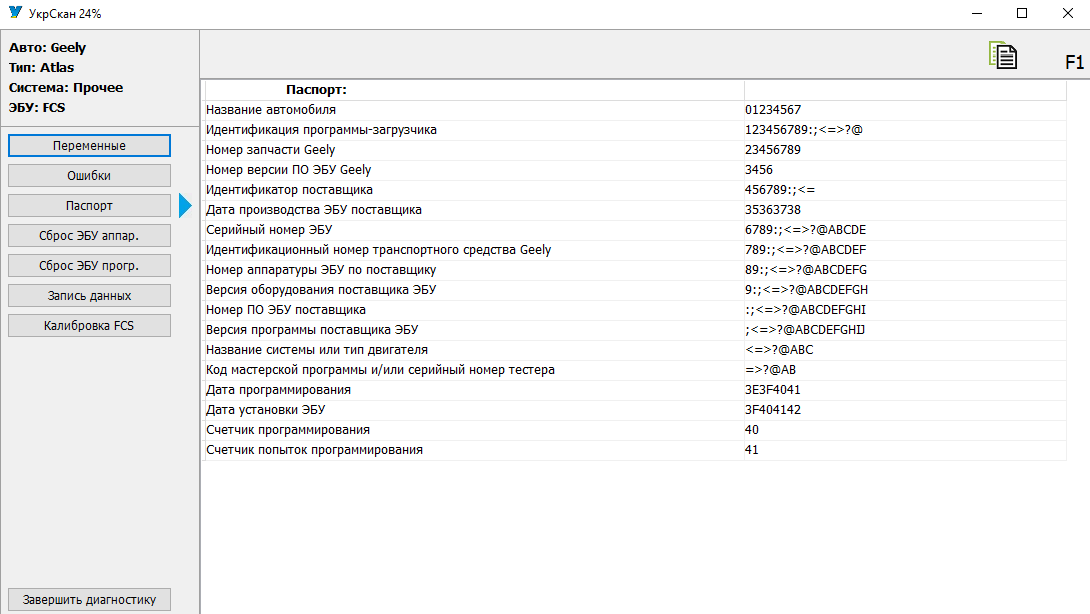The width and height of the screenshot is (1090, 614).
Task: Click value 3E3F4041
Action: [x=773, y=390]
